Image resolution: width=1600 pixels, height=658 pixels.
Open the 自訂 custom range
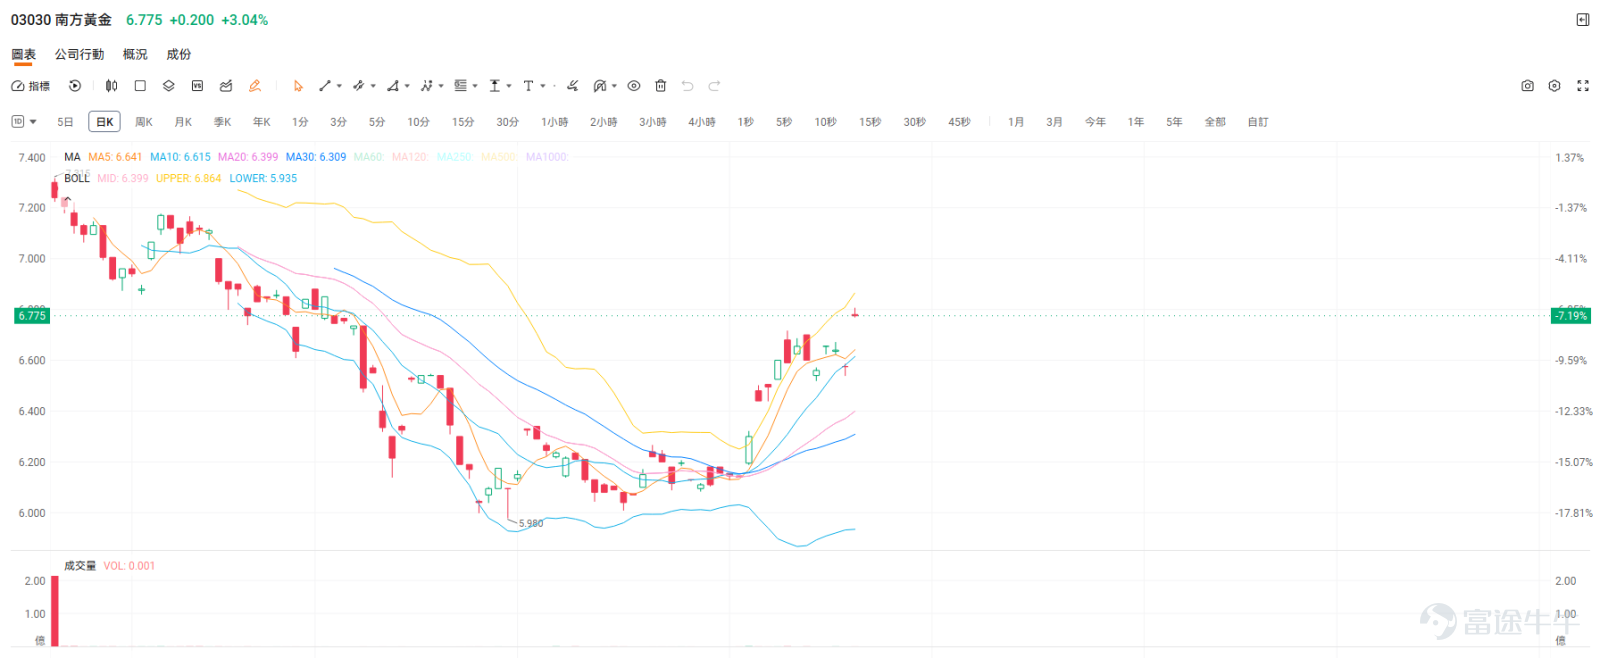coord(1258,122)
